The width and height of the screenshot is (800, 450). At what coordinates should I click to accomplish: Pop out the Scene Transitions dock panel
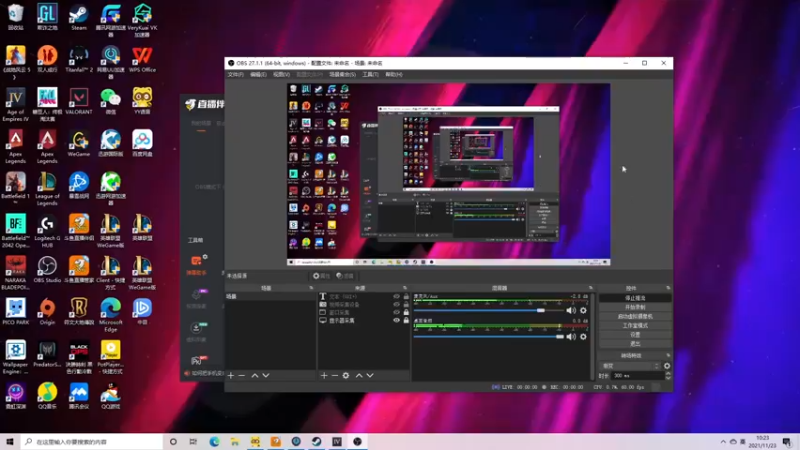(668, 356)
